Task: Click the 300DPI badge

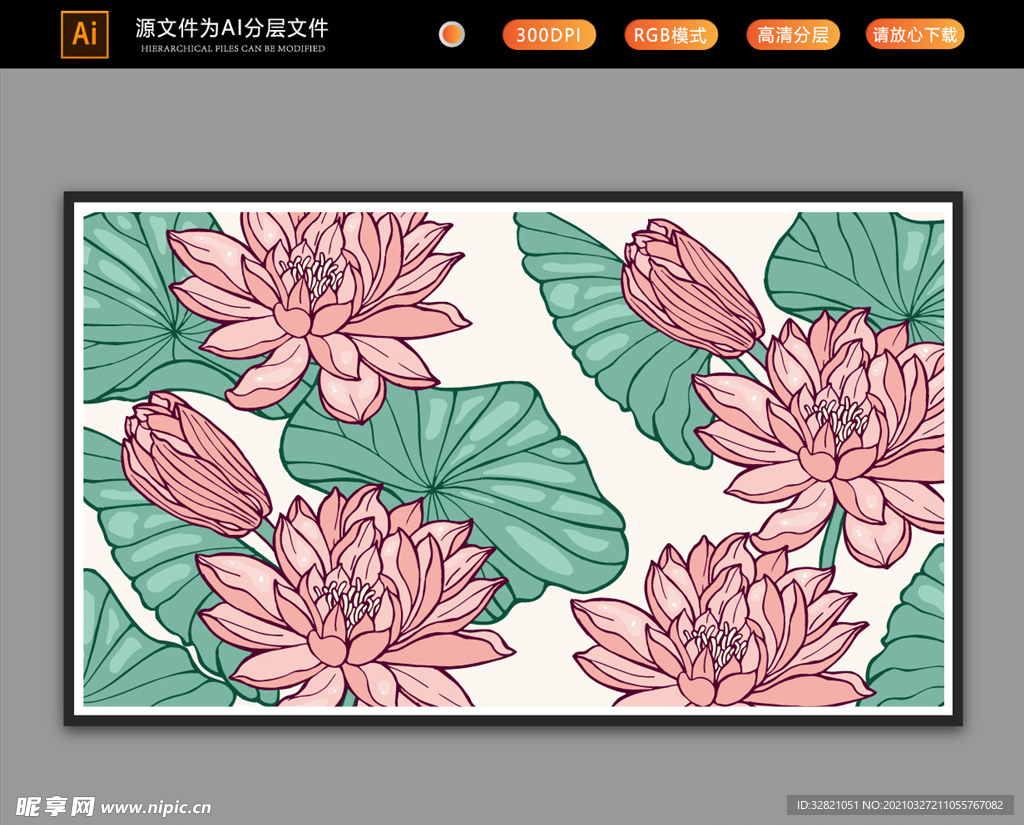Action: (548, 34)
